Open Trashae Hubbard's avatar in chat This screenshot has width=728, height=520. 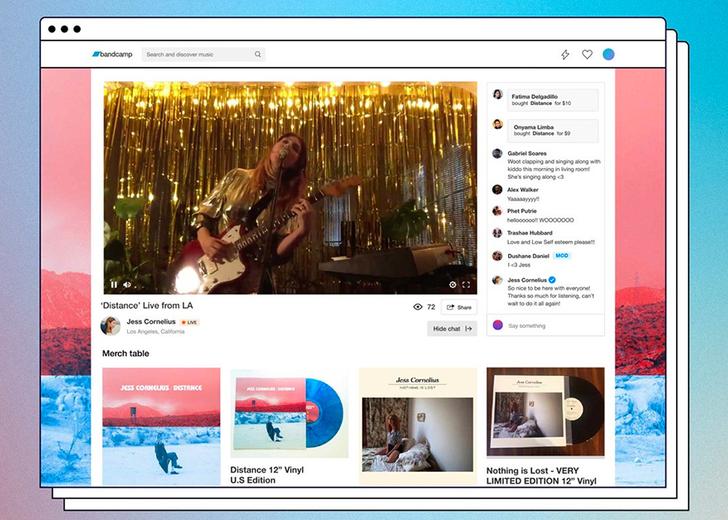tap(497, 233)
